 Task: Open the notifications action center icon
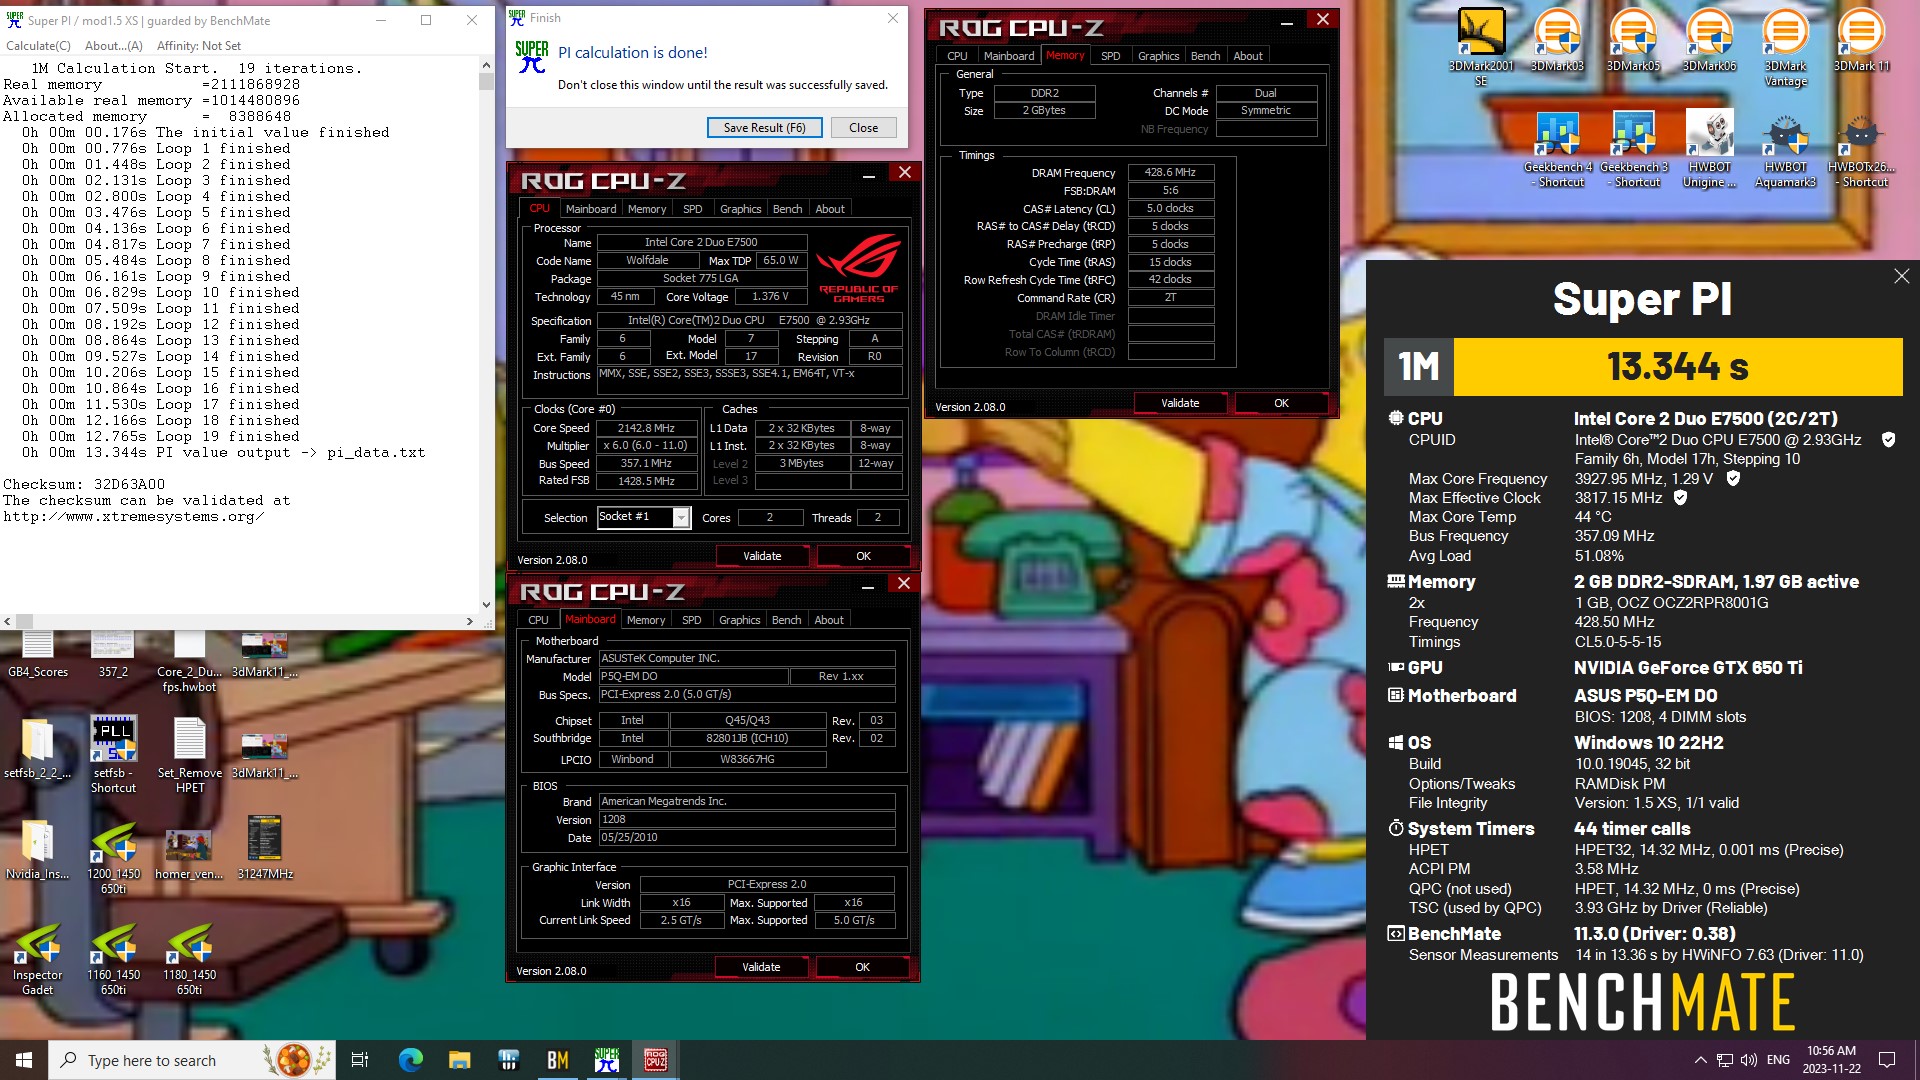tap(1887, 1060)
